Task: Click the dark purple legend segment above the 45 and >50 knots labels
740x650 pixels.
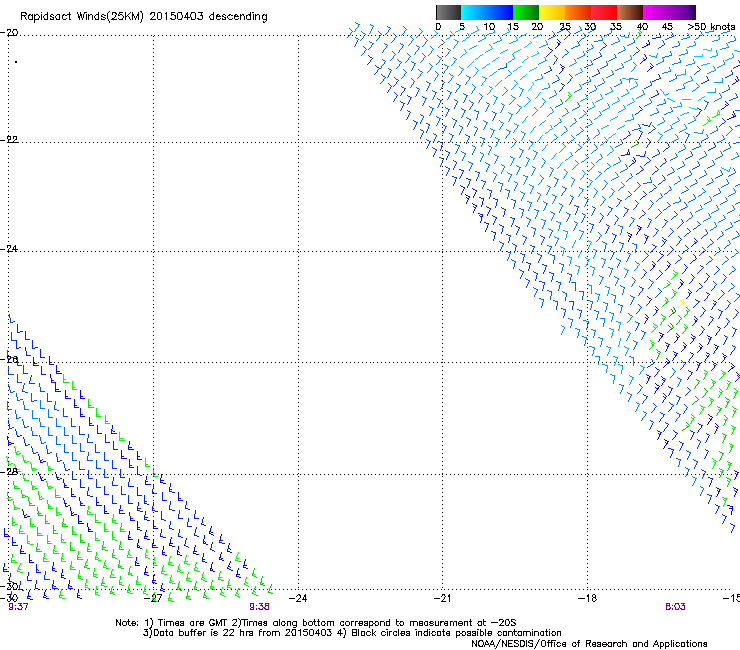Action: (x=682, y=12)
